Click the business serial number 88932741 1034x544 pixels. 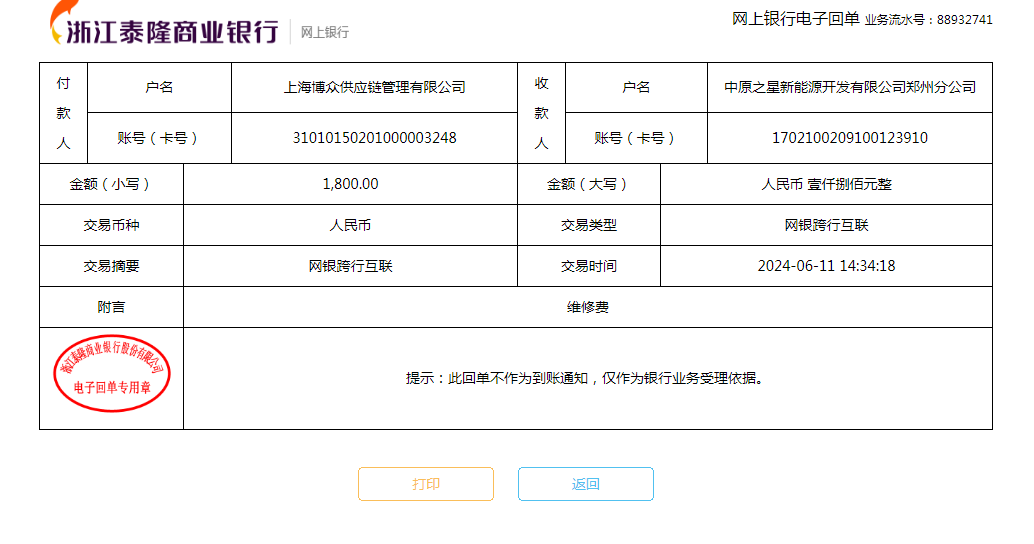[964, 20]
